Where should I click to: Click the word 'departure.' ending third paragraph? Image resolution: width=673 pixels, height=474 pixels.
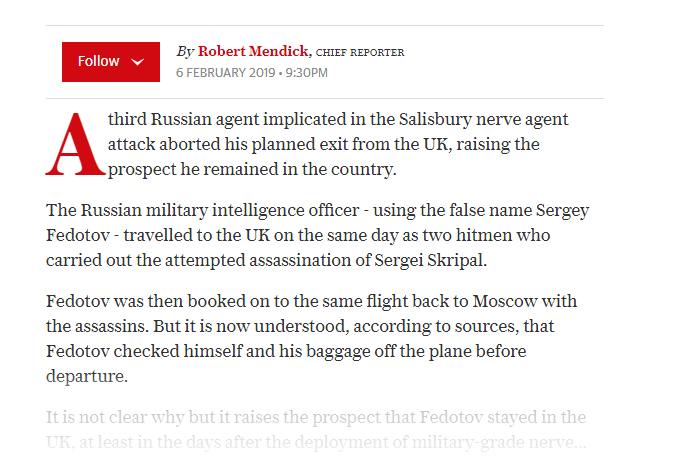87,376
